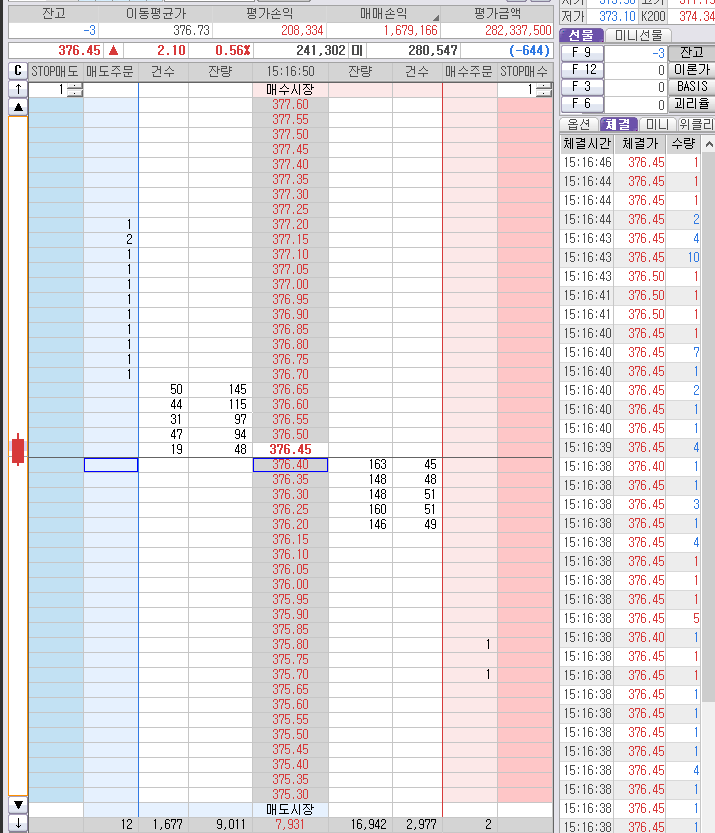This screenshot has width=715, height=833.
Task: Open the 체결 tab
Action: 618,124
